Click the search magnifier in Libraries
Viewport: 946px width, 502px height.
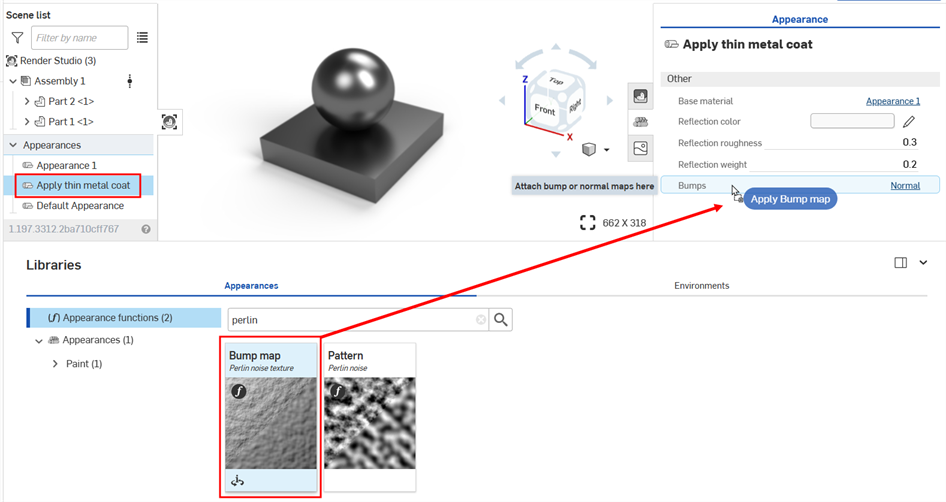tap(501, 320)
